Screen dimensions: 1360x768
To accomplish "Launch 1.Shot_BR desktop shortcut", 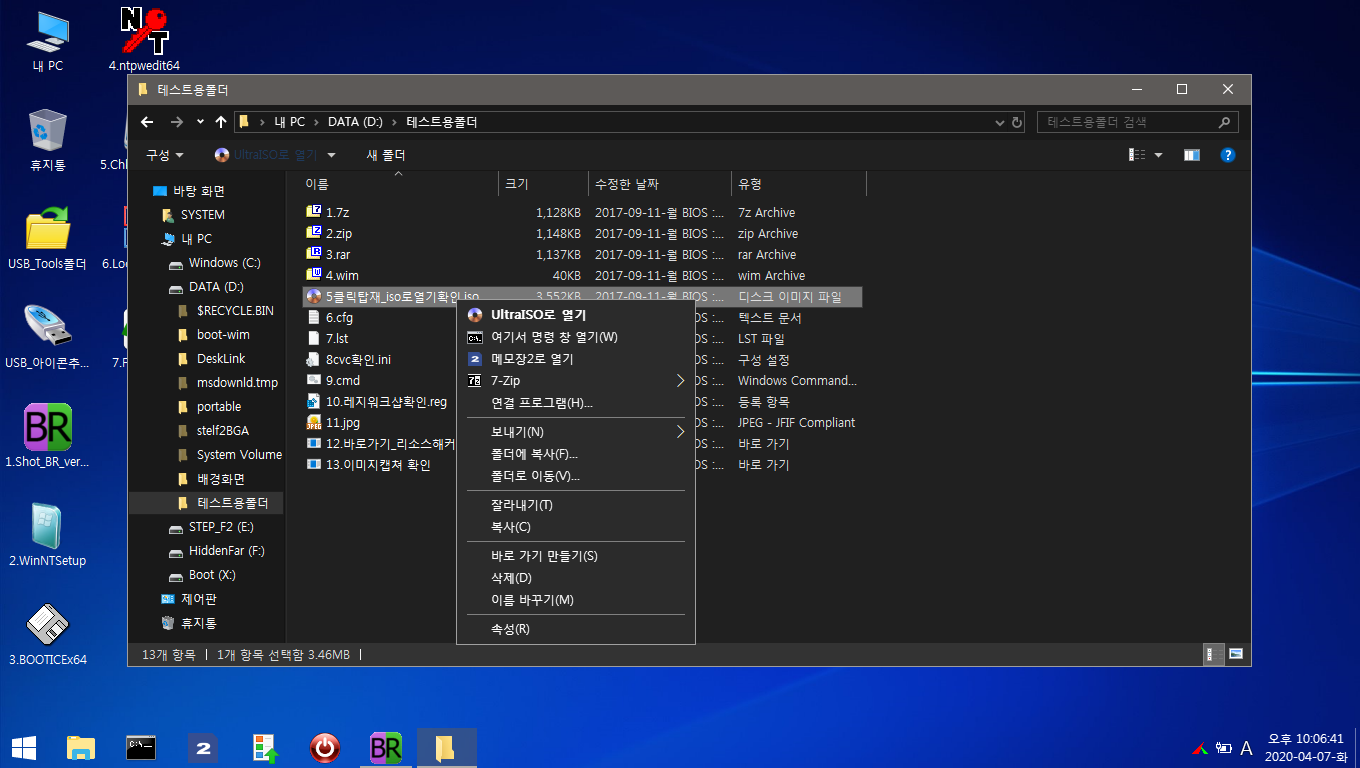I will point(47,436).
